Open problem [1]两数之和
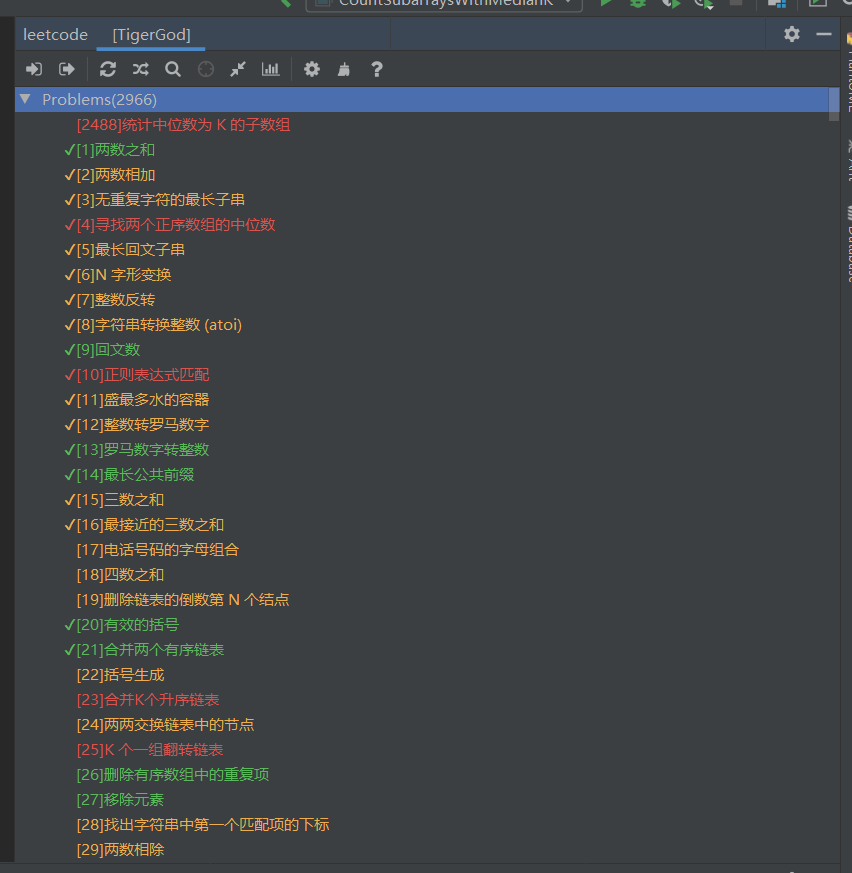This screenshot has height=873, width=852. coord(116,149)
